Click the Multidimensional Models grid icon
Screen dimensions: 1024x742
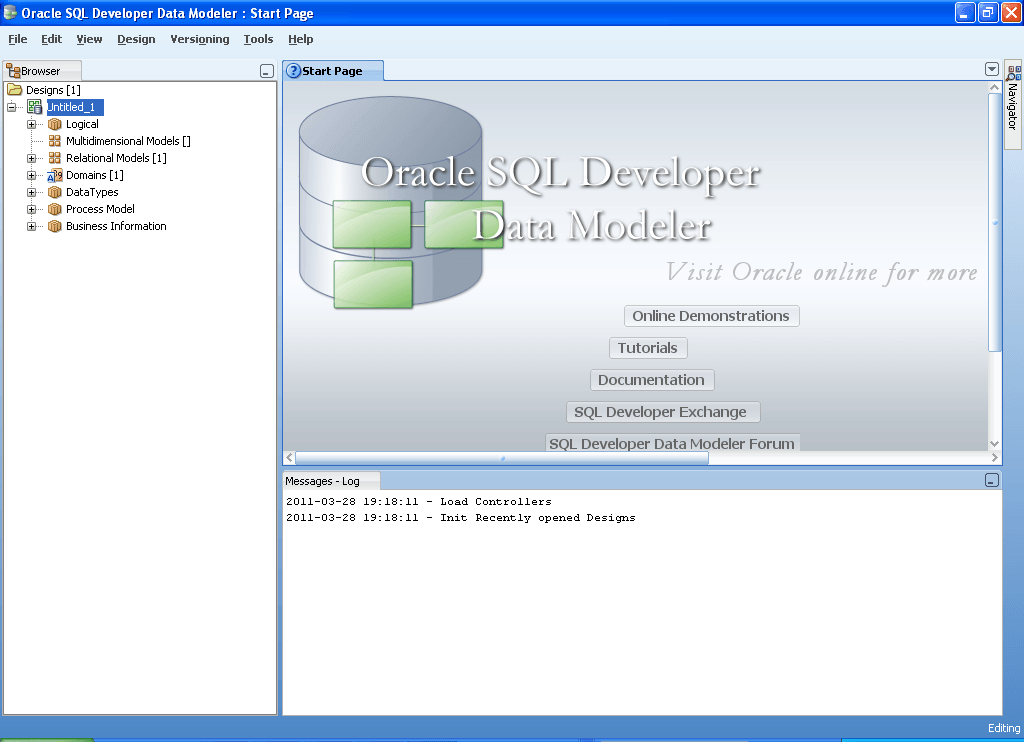click(55, 141)
